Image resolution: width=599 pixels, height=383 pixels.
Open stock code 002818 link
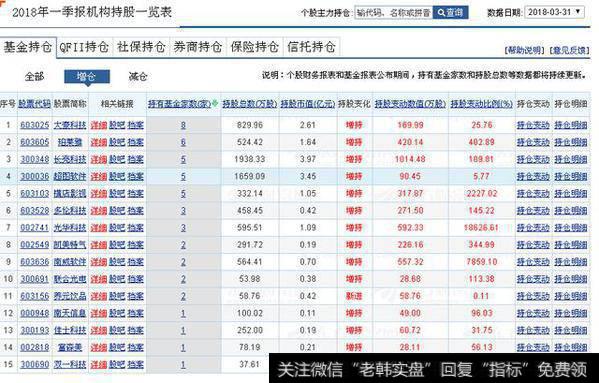coord(34,347)
